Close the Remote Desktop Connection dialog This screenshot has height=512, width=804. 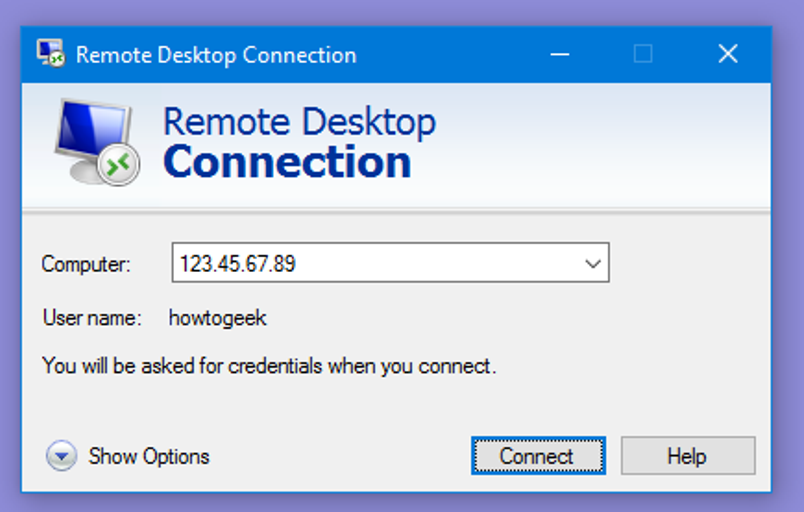(728, 54)
